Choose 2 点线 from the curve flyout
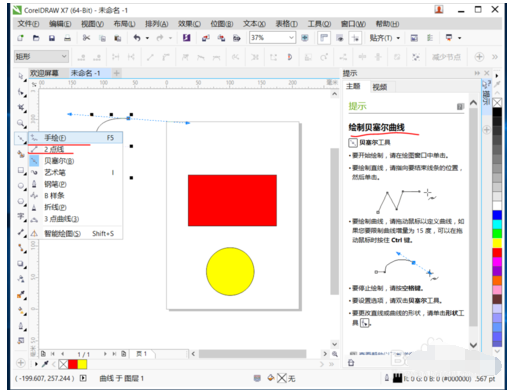 coord(75,149)
